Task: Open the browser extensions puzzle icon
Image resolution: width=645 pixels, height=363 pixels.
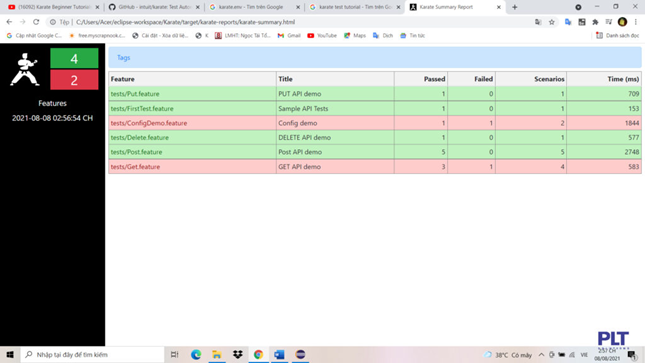Action: pyautogui.click(x=595, y=22)
